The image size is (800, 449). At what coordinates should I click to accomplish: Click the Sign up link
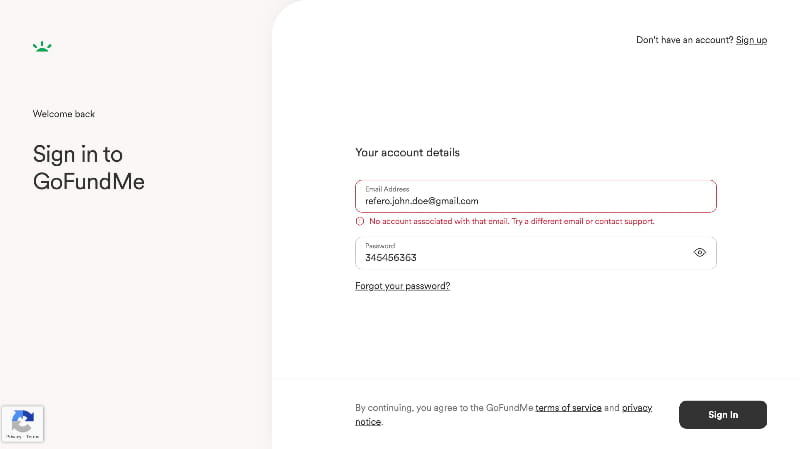751,40
